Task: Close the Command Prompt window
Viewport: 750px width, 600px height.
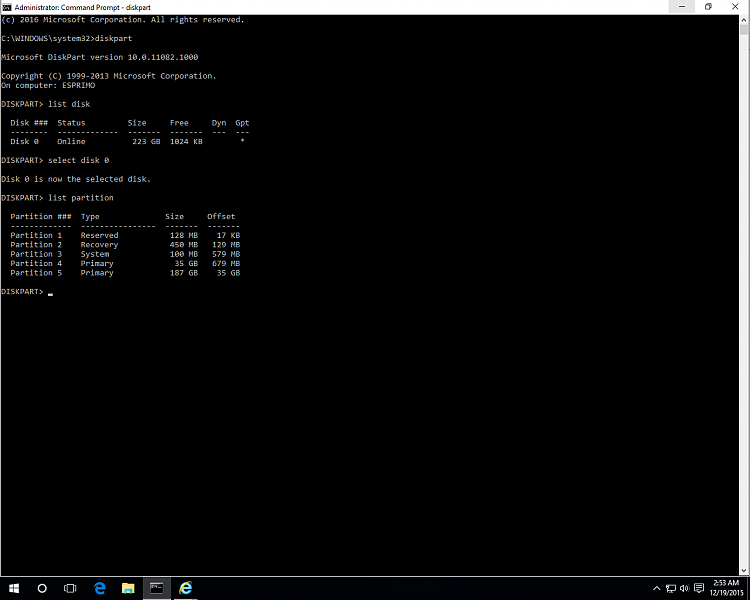Action: [735, 7]
